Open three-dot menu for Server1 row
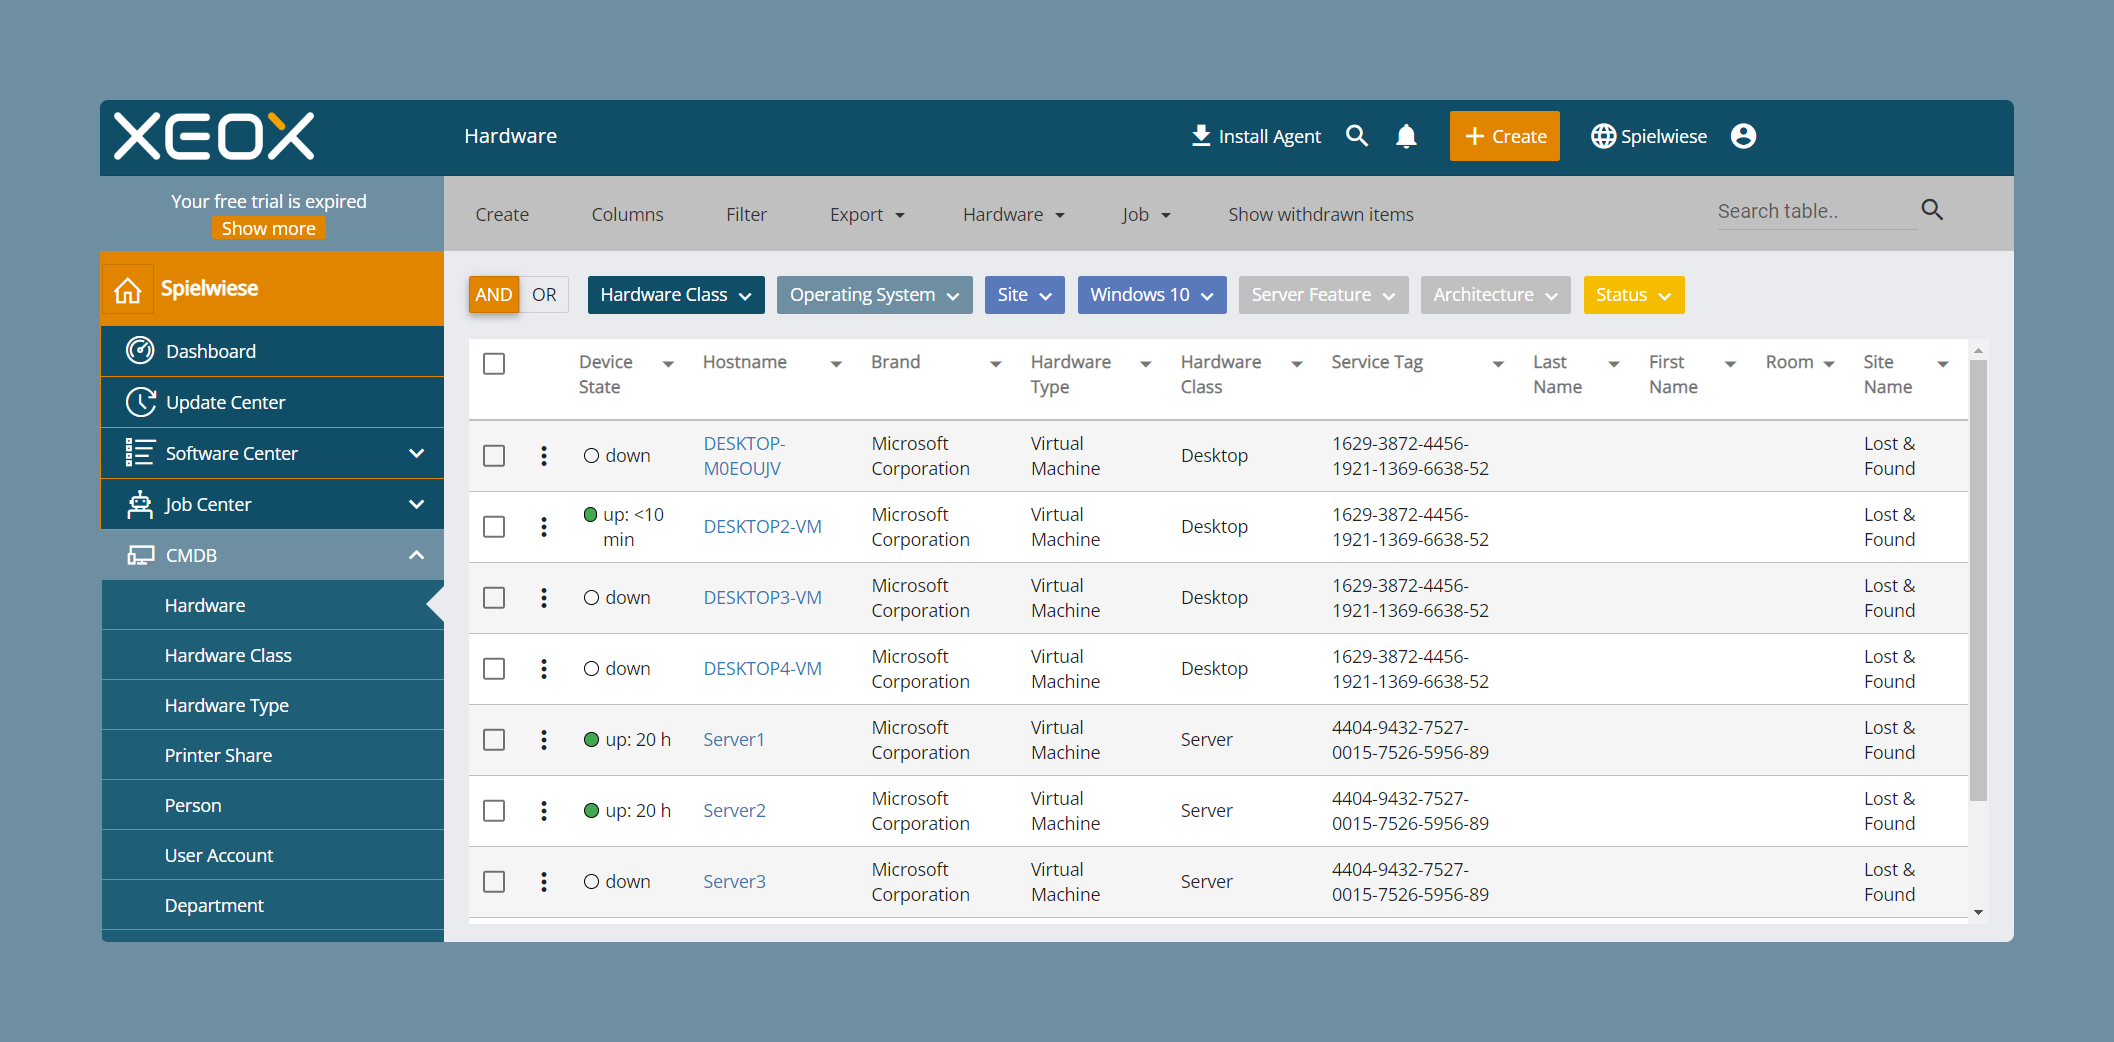The height and width of the screenshot is (1042, 2114). tap(544, 740)
